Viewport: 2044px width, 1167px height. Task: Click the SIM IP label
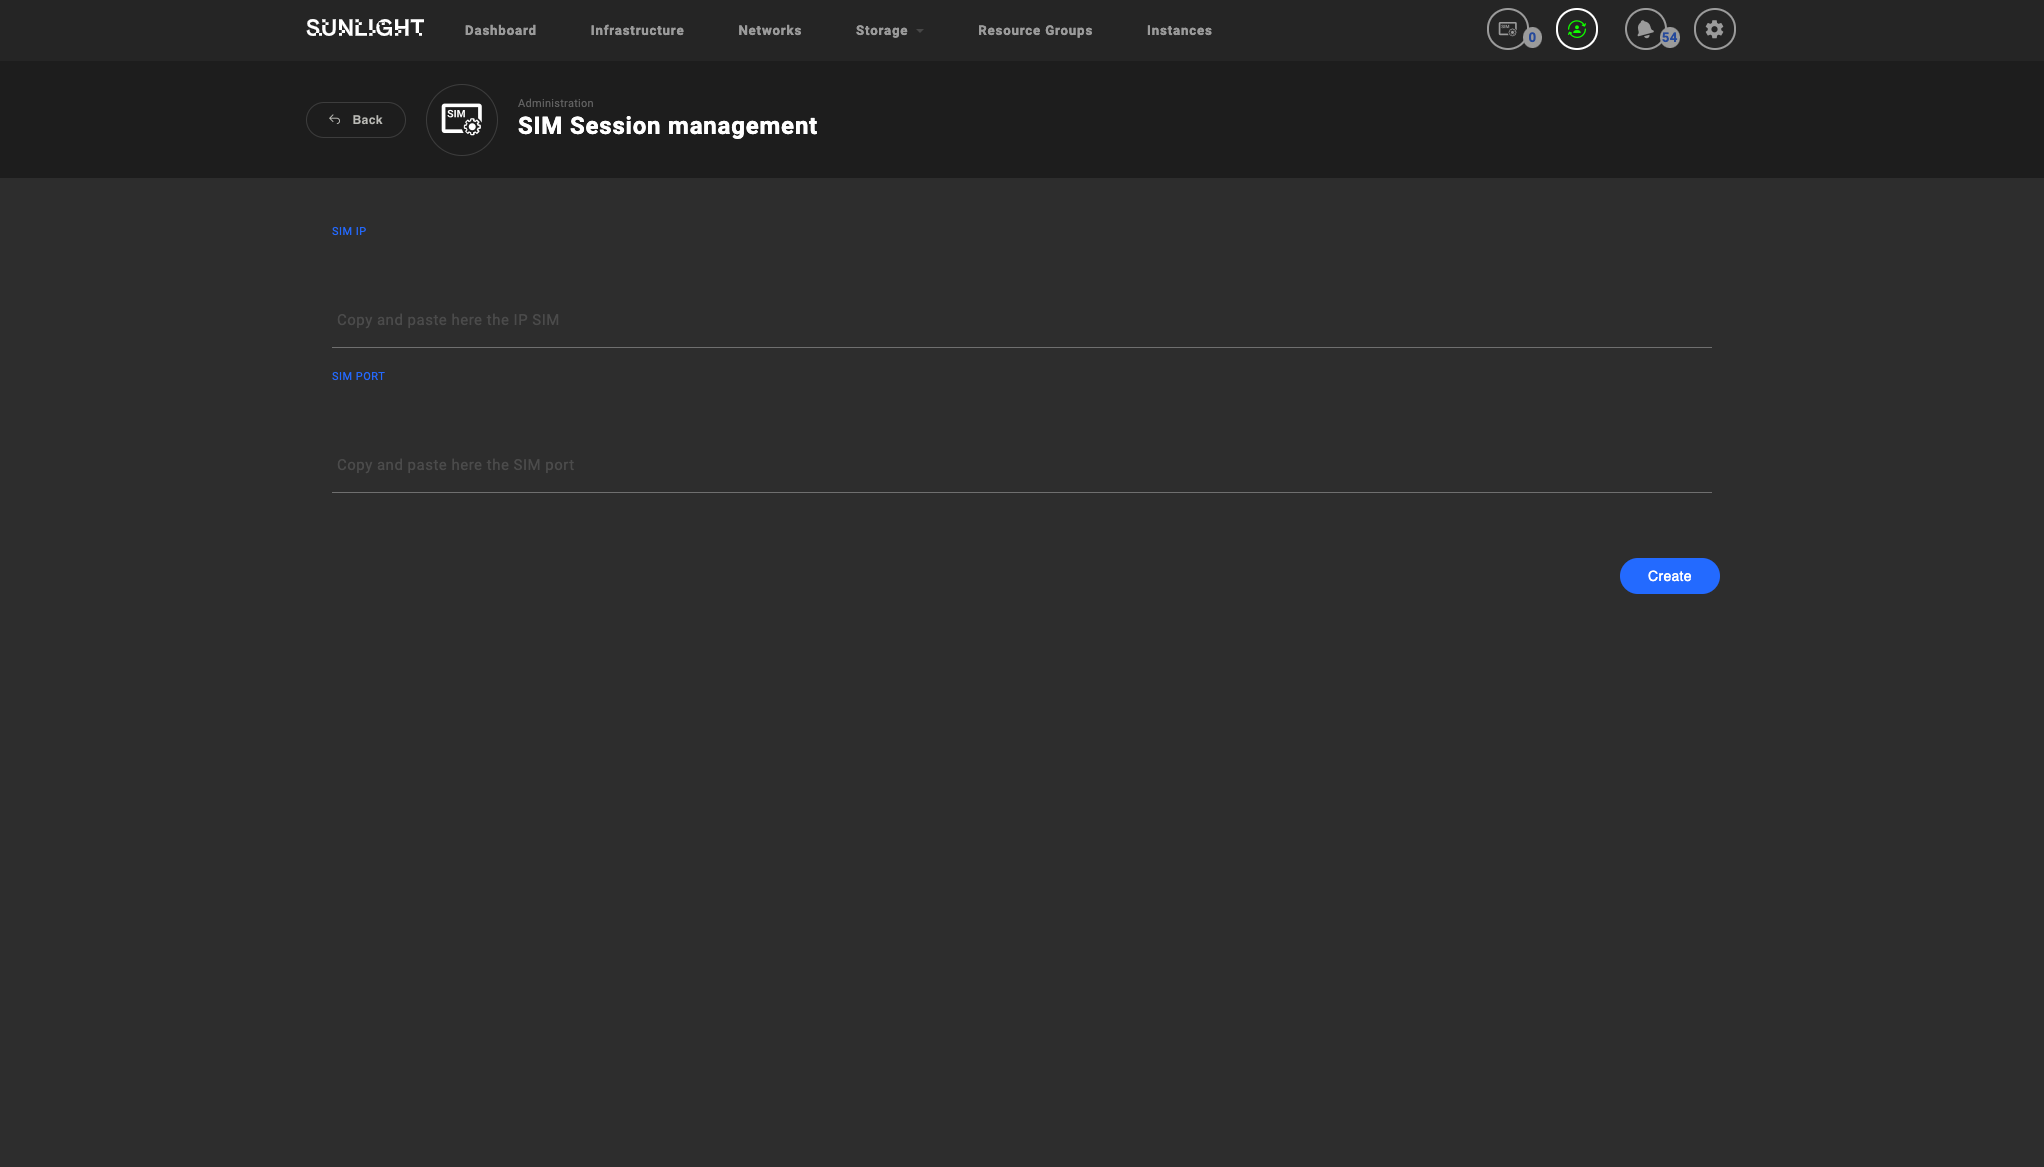point(349,231)
